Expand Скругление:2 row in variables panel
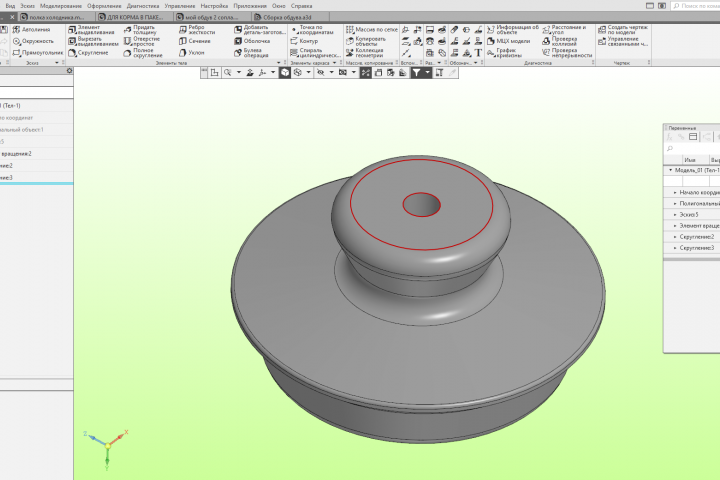Screen dimensions: 720x480 click(x=675, y=237)
